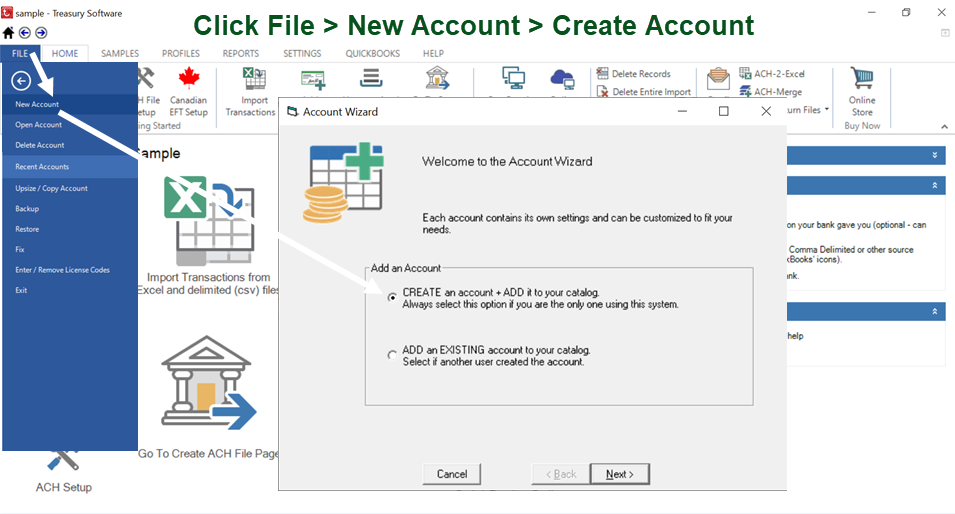Screen dimensions: 955x514
Task: Click the back circle arrow in File menu
Action: (21, 80)
